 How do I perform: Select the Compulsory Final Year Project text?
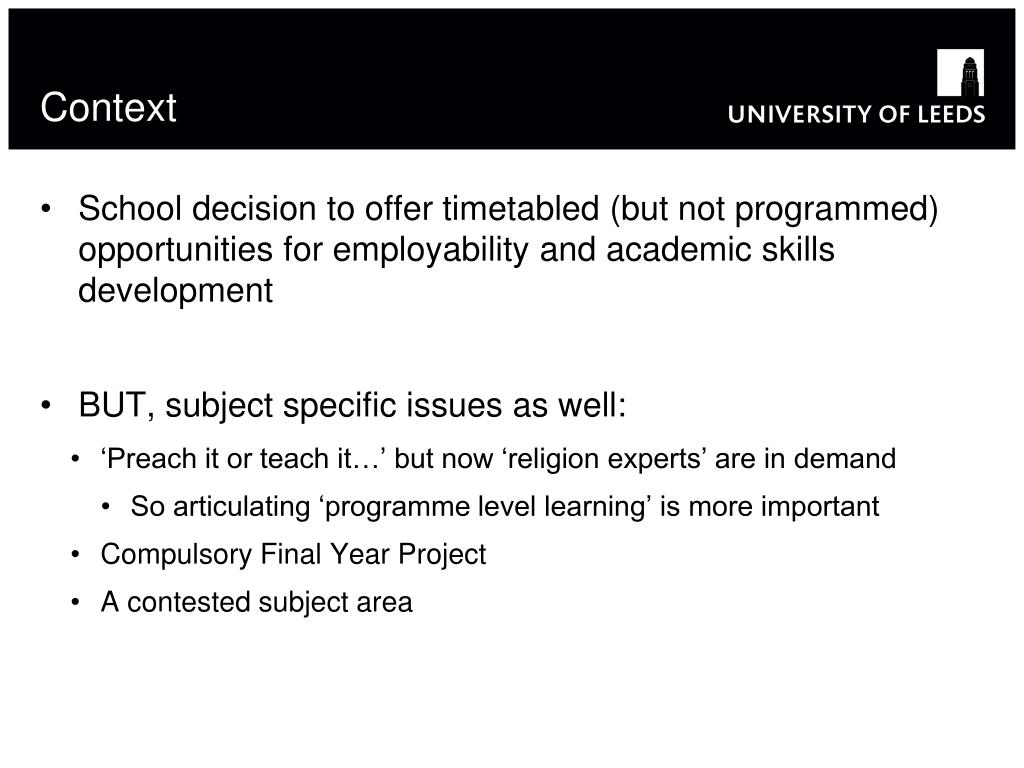click(x=293, y=554)
